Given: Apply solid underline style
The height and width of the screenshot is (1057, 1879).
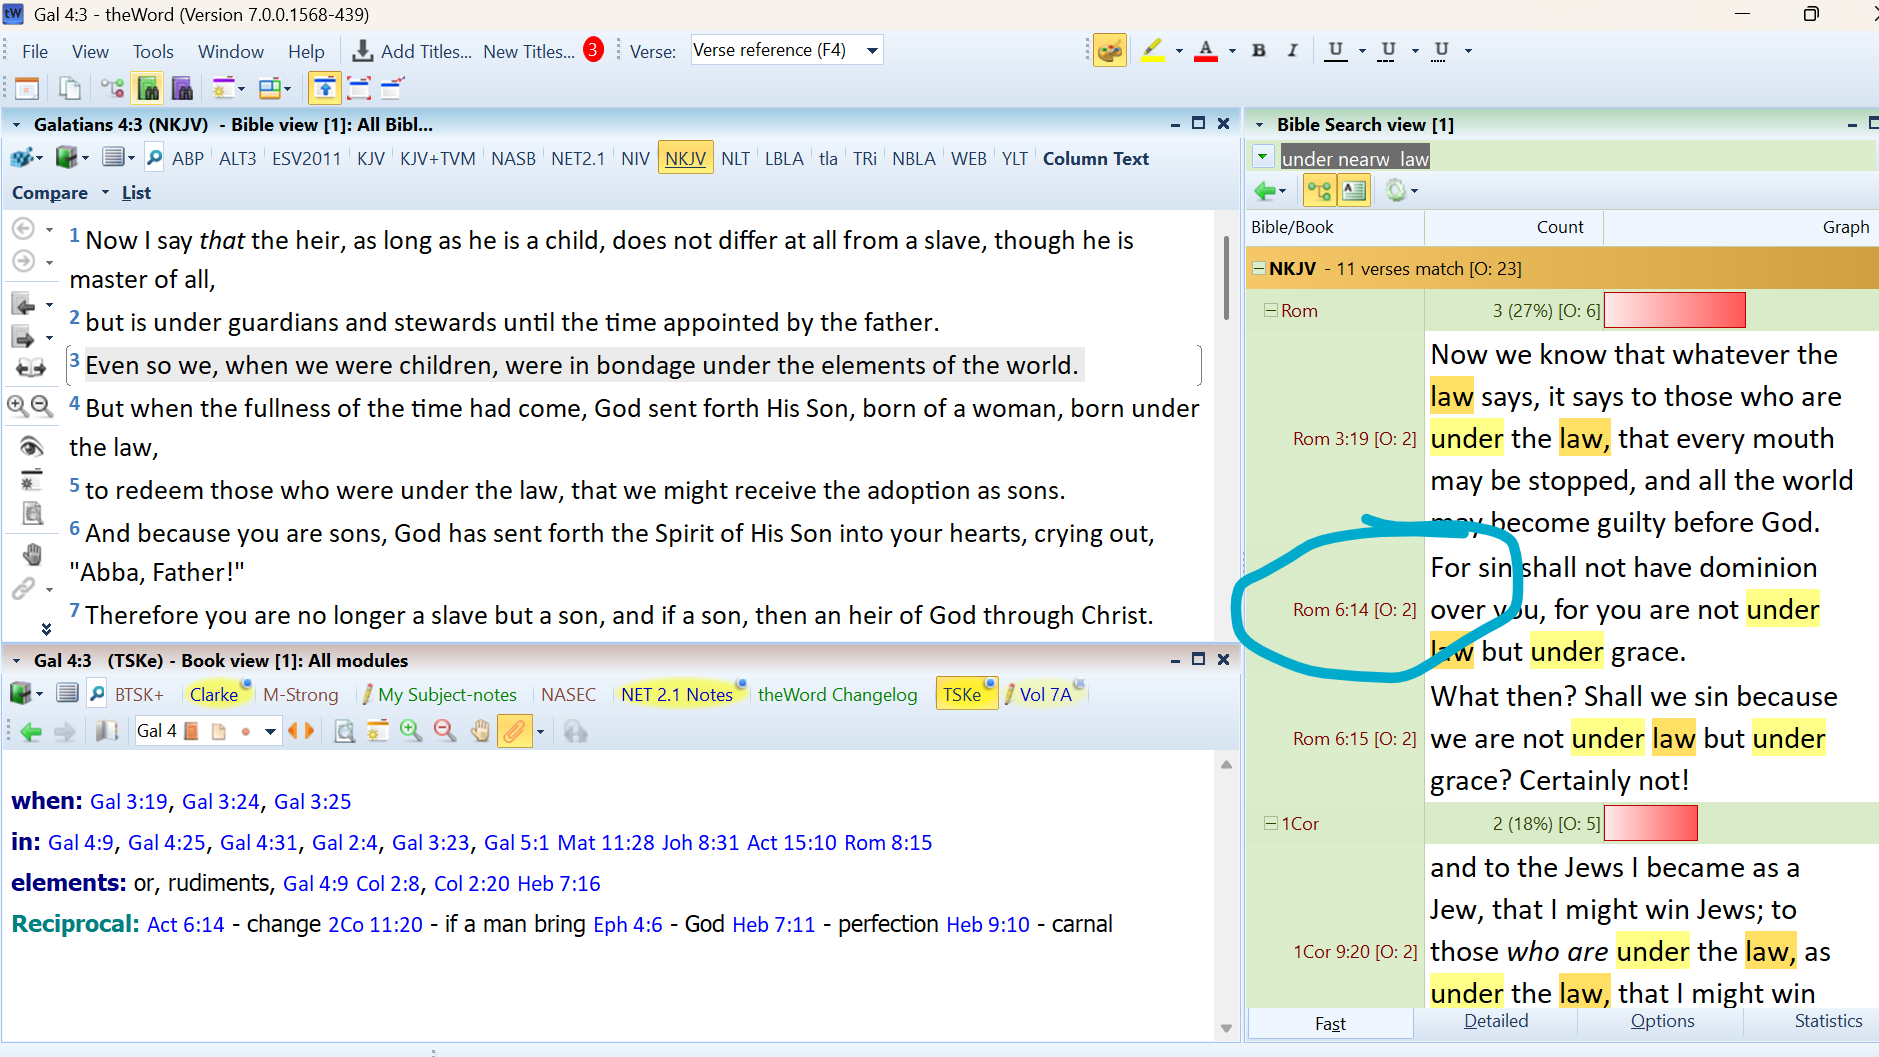Looking at the screenshot, I should pos(1335,50).
